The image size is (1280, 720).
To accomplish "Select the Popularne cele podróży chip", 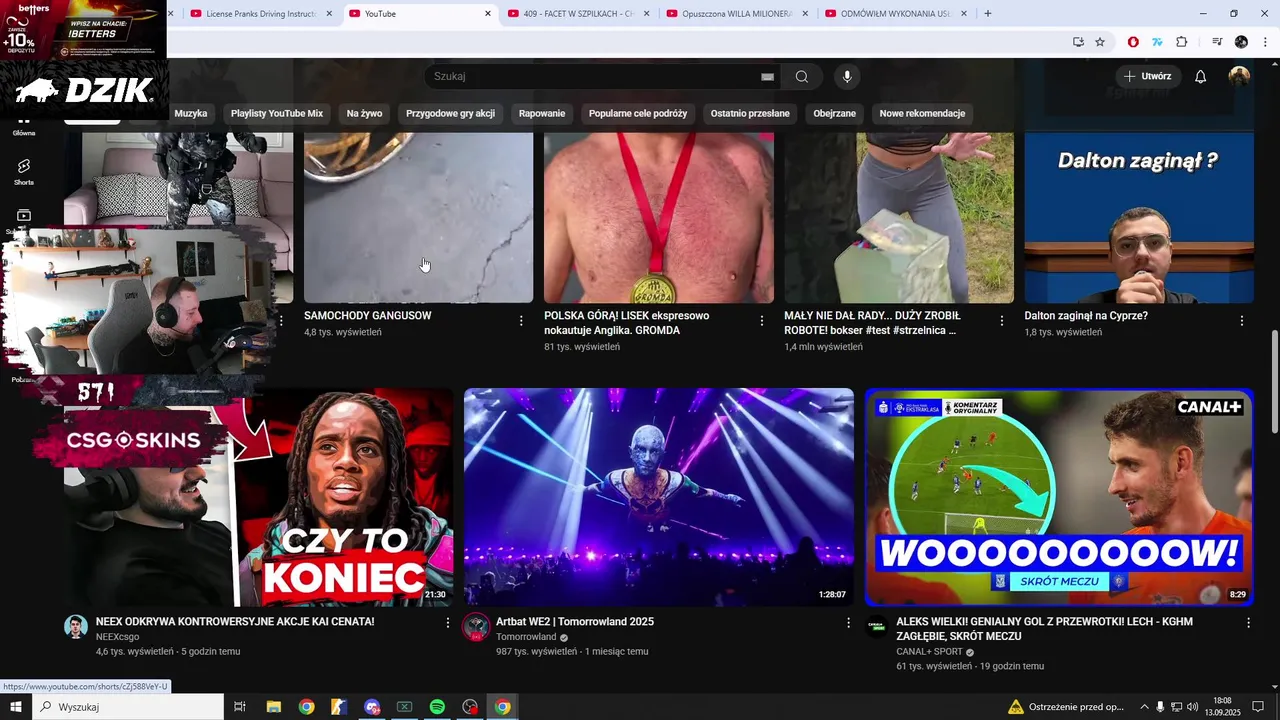I will coord(638,113).
